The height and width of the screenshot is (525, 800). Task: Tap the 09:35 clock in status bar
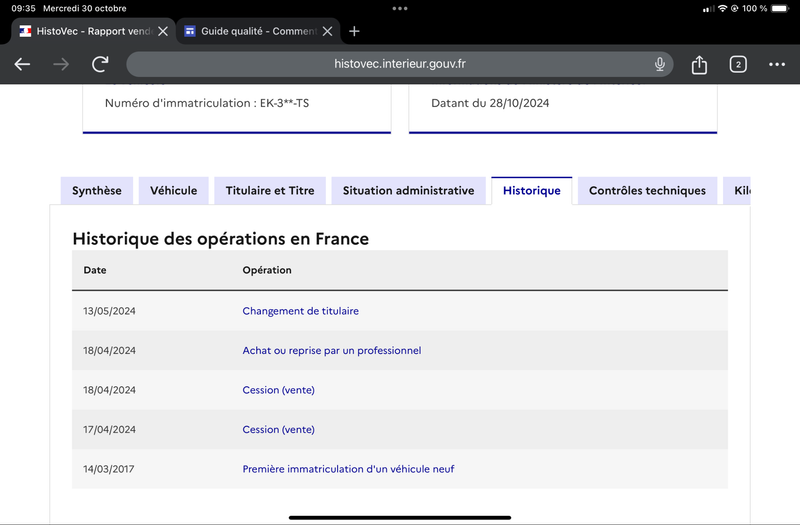coord(23,8)
